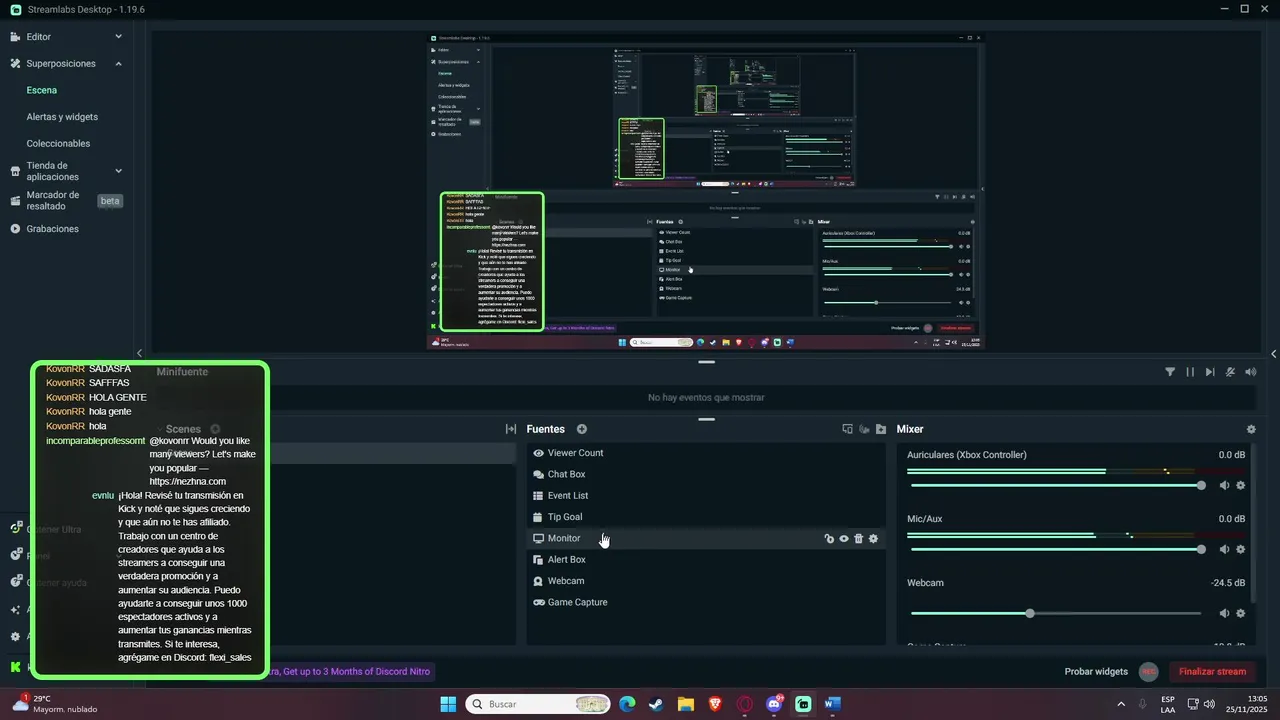Open Alertas y widgets in the sidebar

(x=62, y=117)
